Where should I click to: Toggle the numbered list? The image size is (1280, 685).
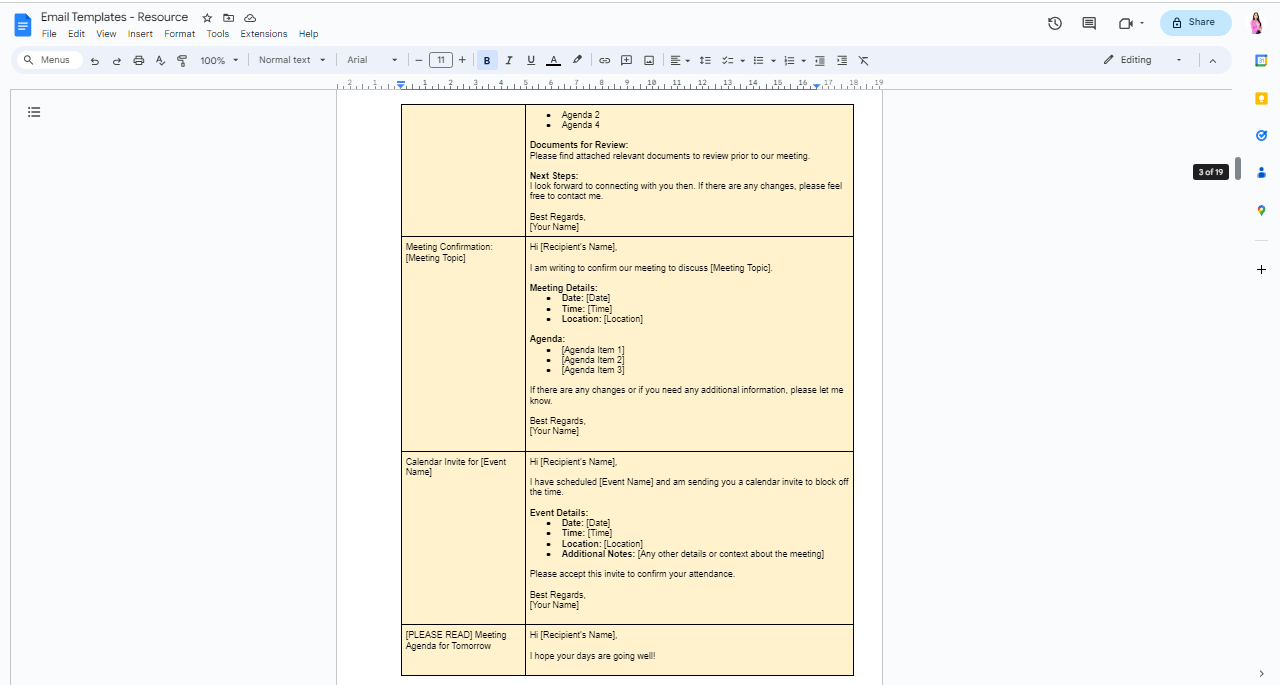point(789,60)
